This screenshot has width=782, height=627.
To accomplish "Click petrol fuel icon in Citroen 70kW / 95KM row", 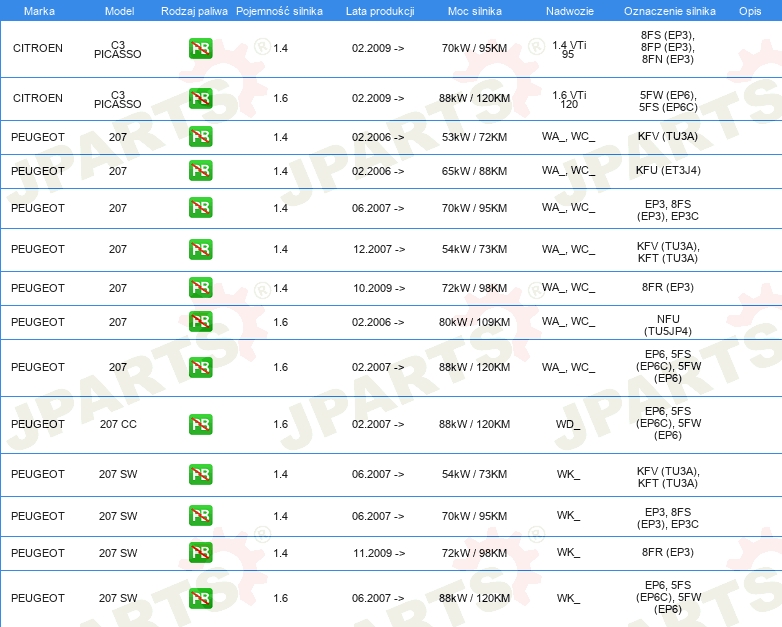I will (x=200, y=48).
